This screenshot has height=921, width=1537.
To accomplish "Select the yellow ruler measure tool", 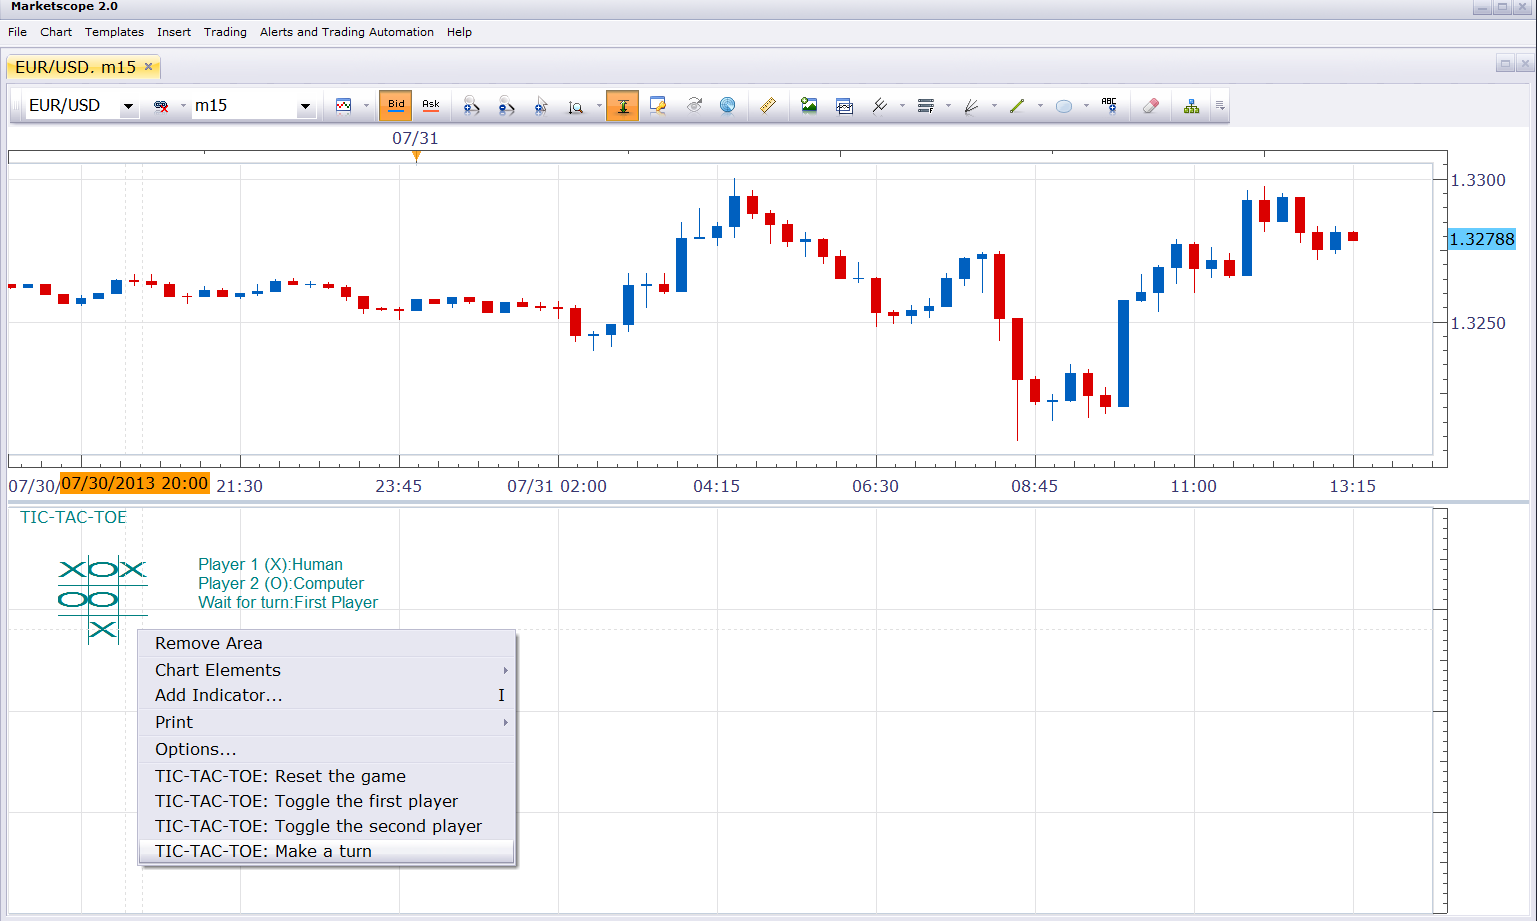I will click(767, 105).
